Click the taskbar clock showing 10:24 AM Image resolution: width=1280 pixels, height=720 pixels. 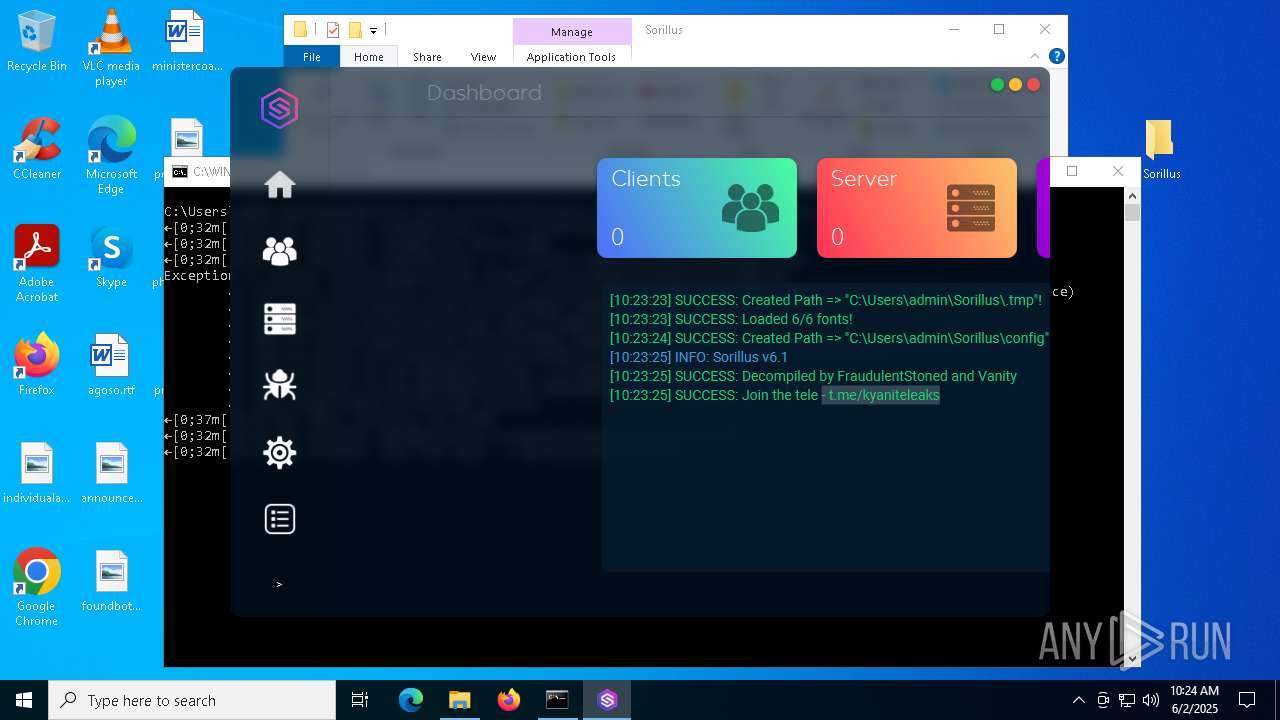pyautogui.click(x=1194, y=700)
